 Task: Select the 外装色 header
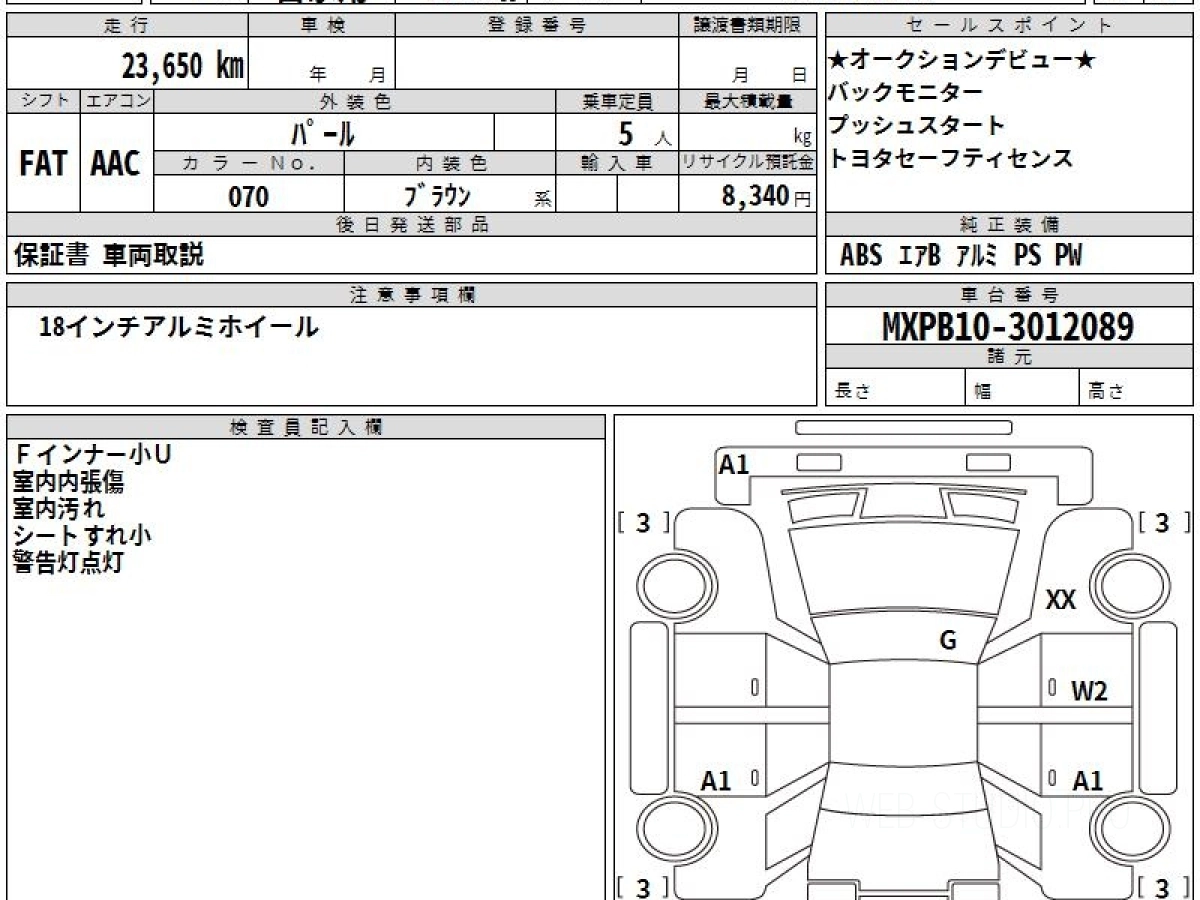pos(355,101)
